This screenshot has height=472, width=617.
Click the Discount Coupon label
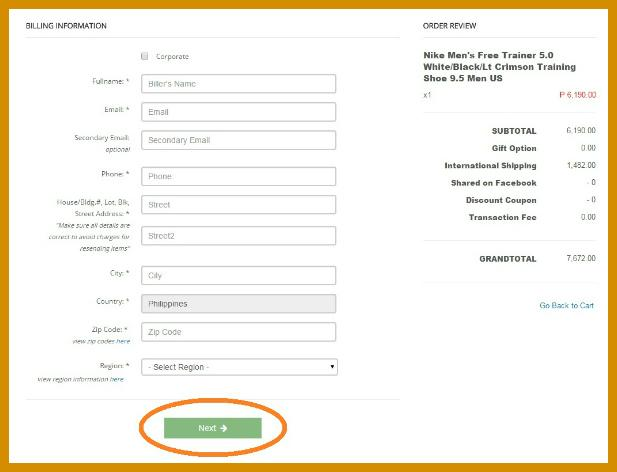(x=501, y=200)
